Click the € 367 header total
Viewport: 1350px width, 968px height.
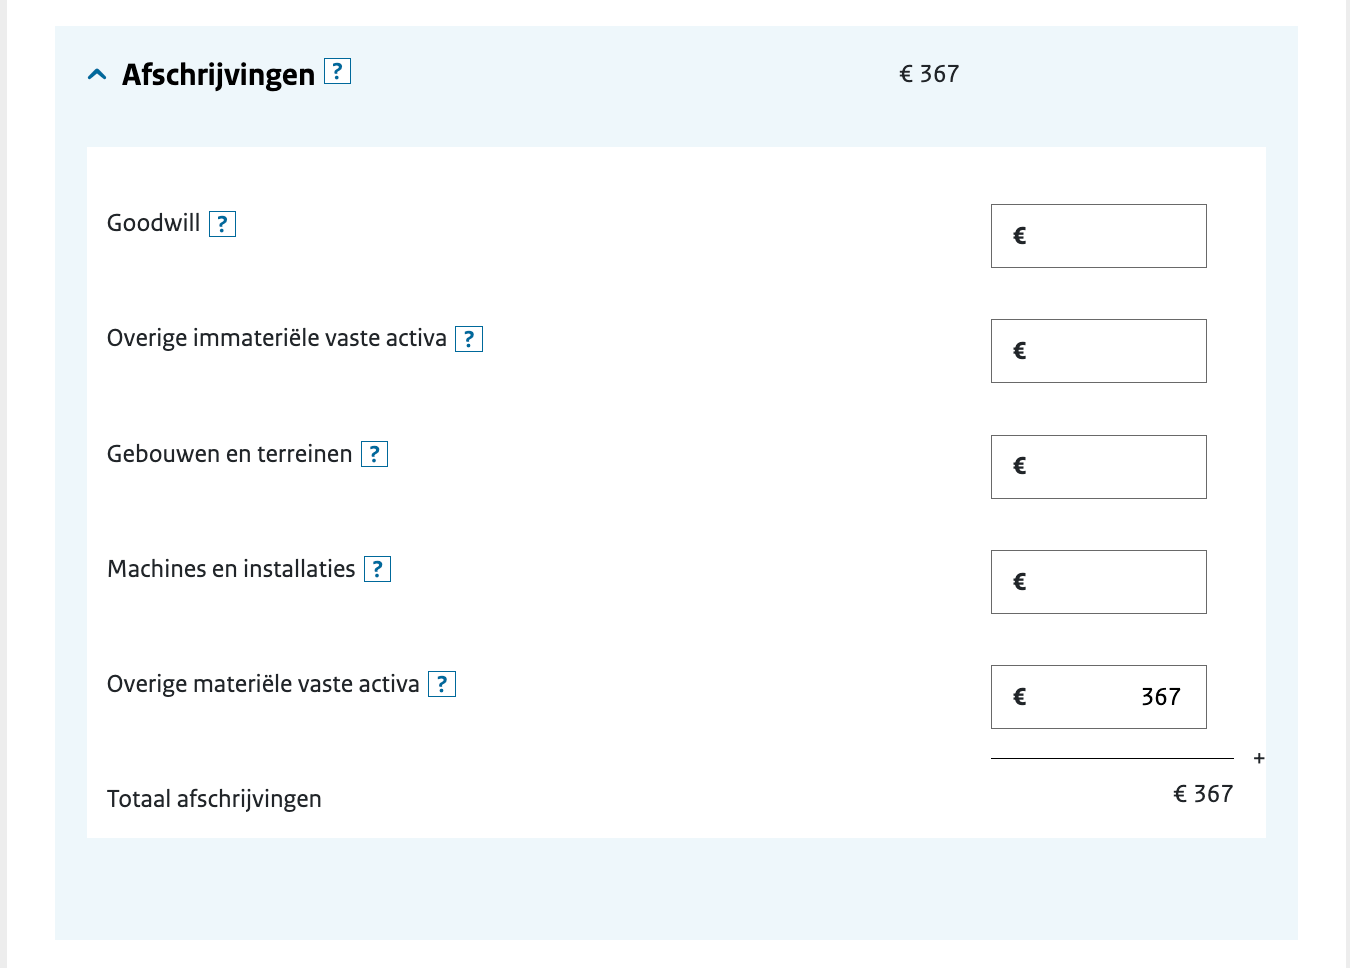pyautogui.click(x=929, y=74)
